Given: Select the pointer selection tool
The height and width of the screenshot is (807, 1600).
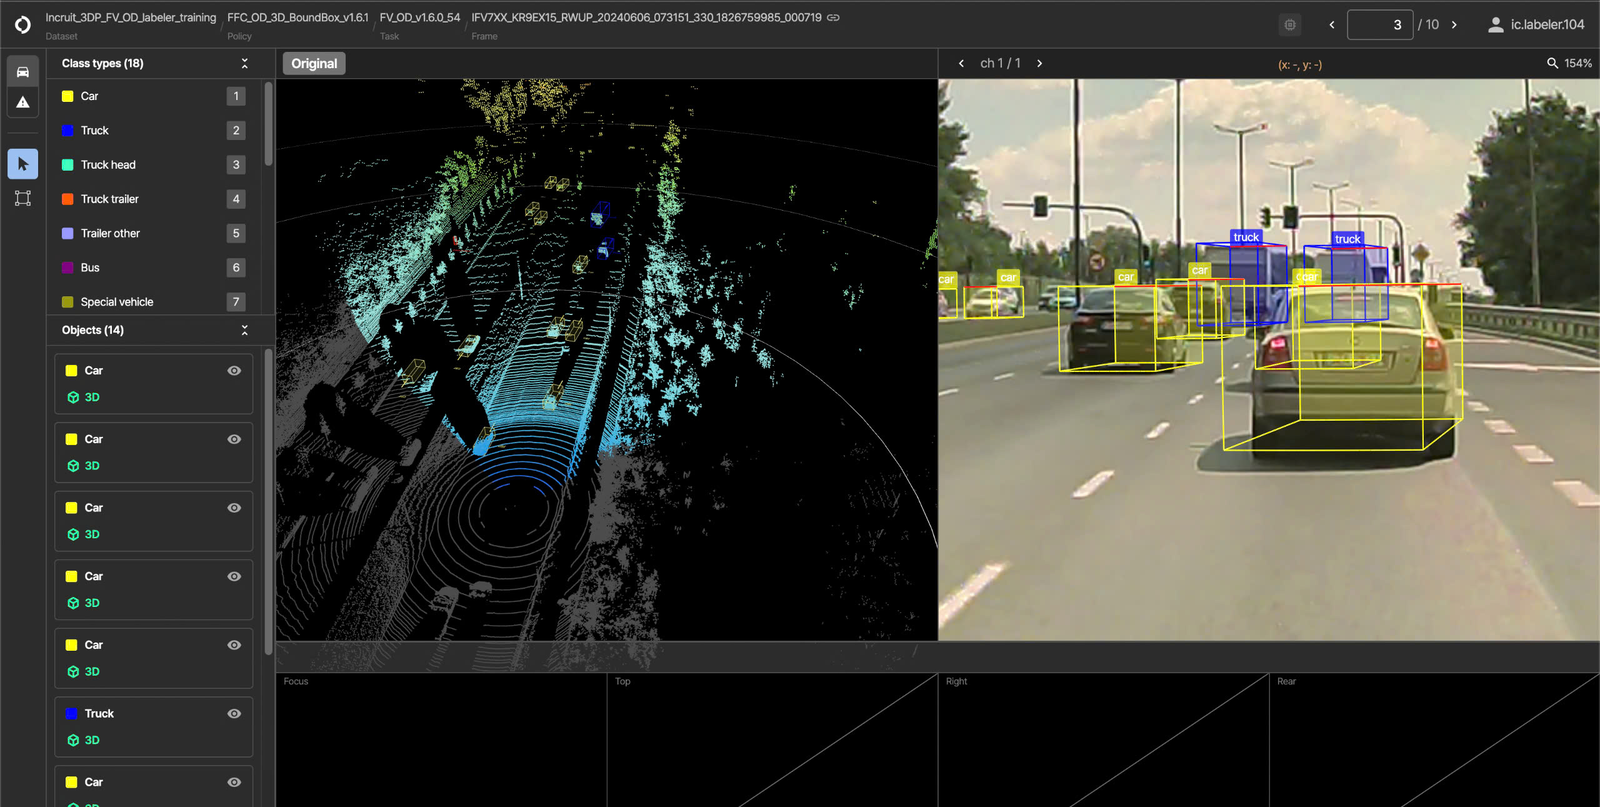Looking at the screenshot, I should [22, 164].
